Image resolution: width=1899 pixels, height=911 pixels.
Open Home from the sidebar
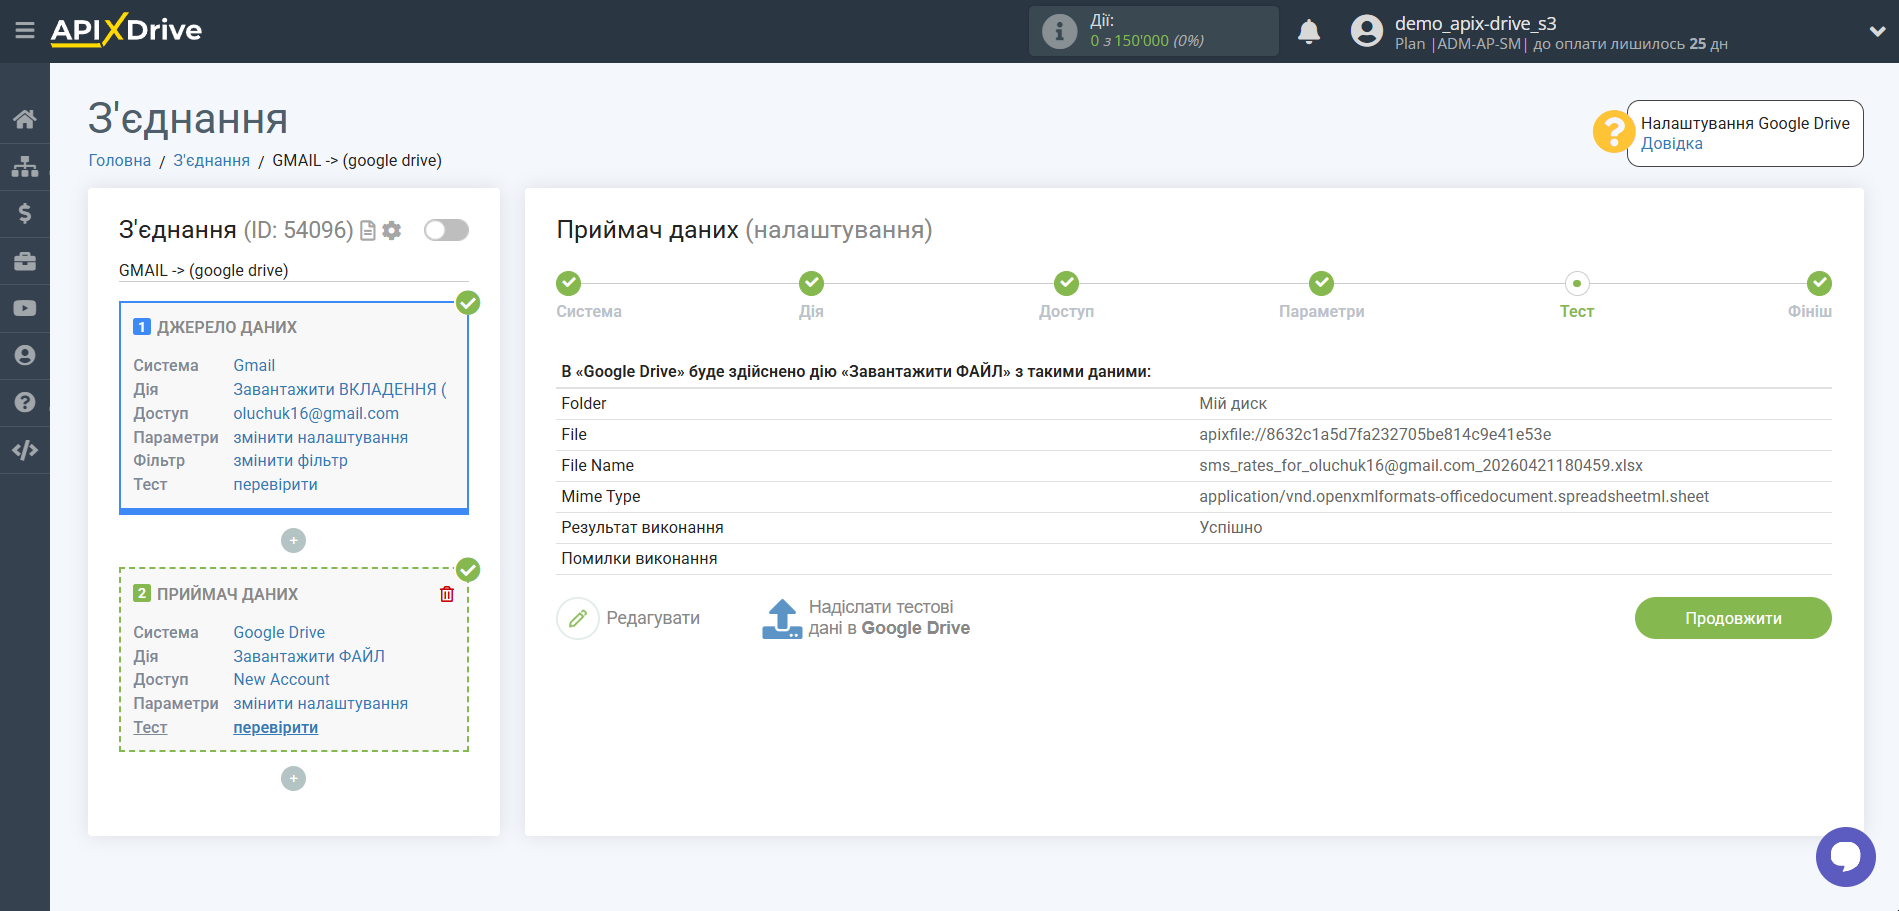(x=25, y=119)
